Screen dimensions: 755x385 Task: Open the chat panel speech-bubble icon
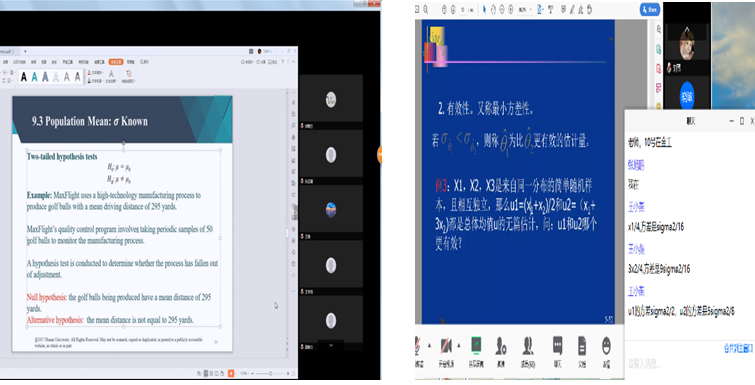click(x=557, y=345)
